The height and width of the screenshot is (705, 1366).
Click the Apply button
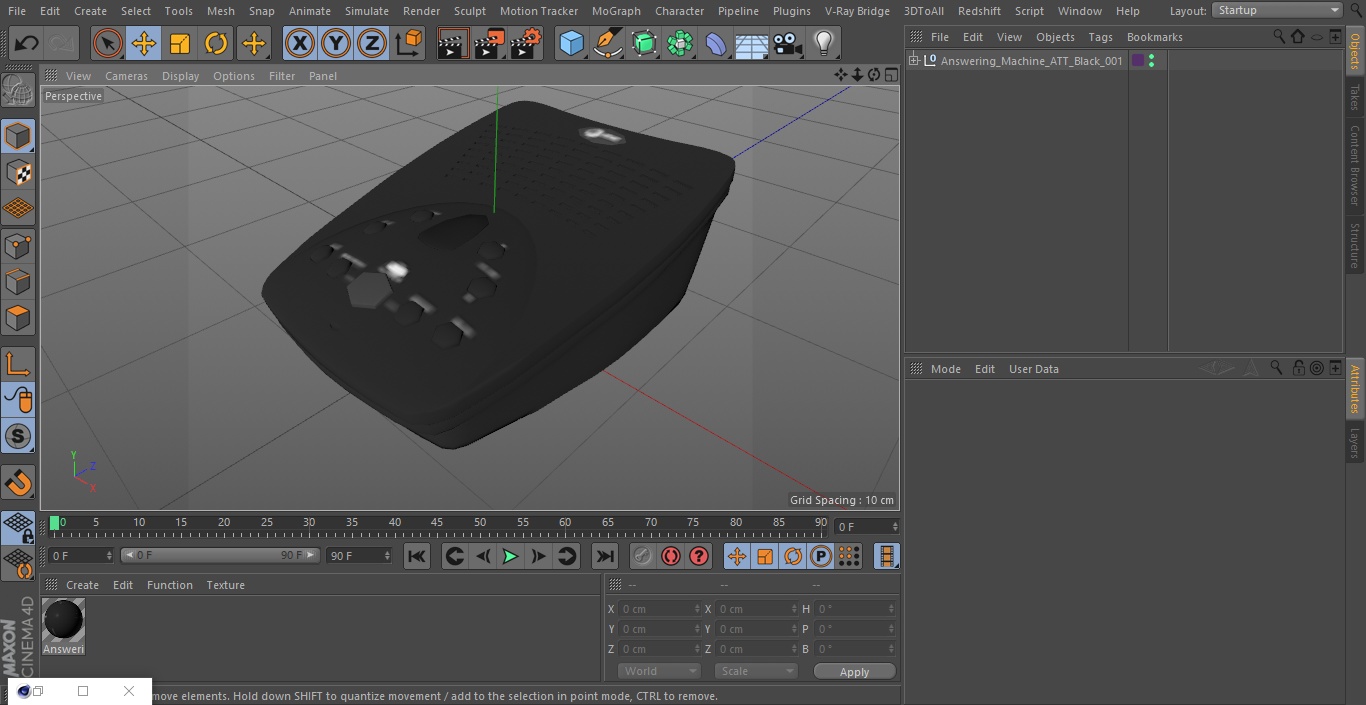coord(854,672)
